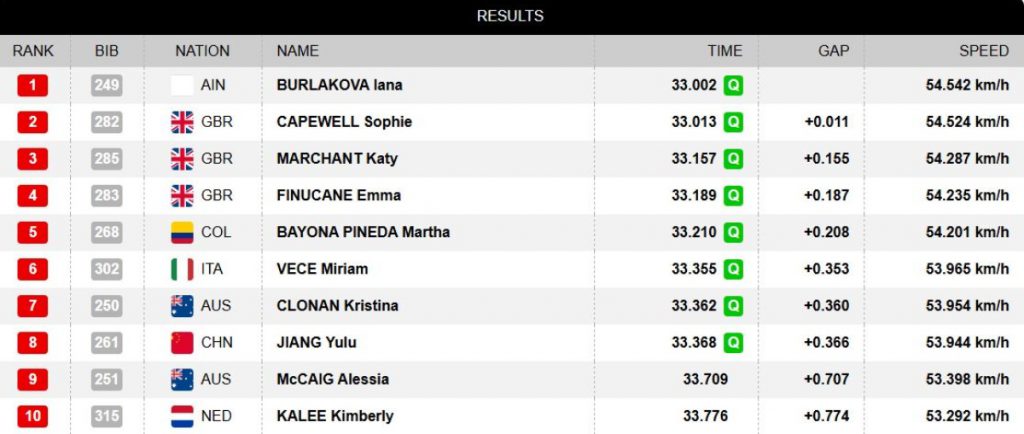This screenshot has width=1024, height=434.
Task: Click red rank 10 badge
Action: coord(32,416)
